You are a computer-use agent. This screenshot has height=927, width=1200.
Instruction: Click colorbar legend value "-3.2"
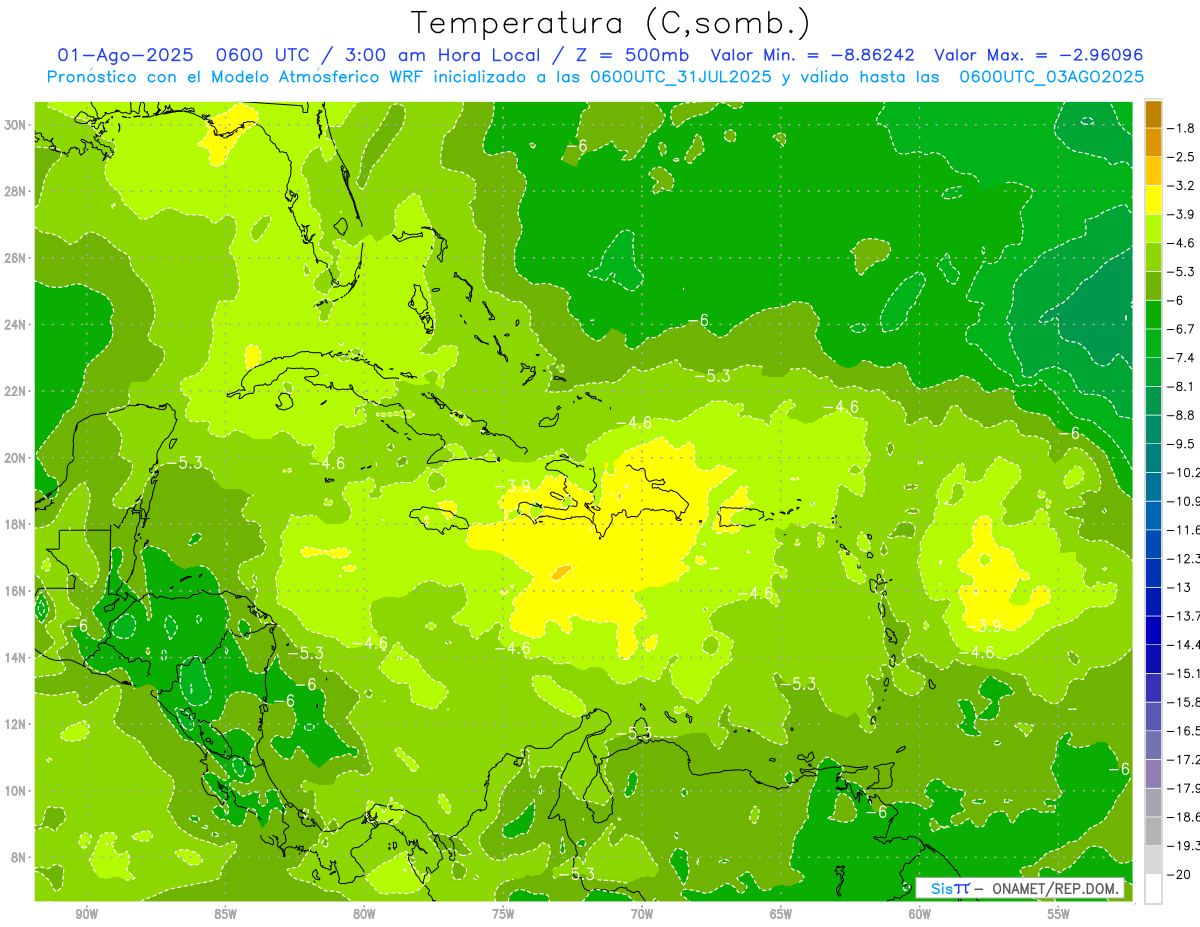click(x=1182, y=185)
